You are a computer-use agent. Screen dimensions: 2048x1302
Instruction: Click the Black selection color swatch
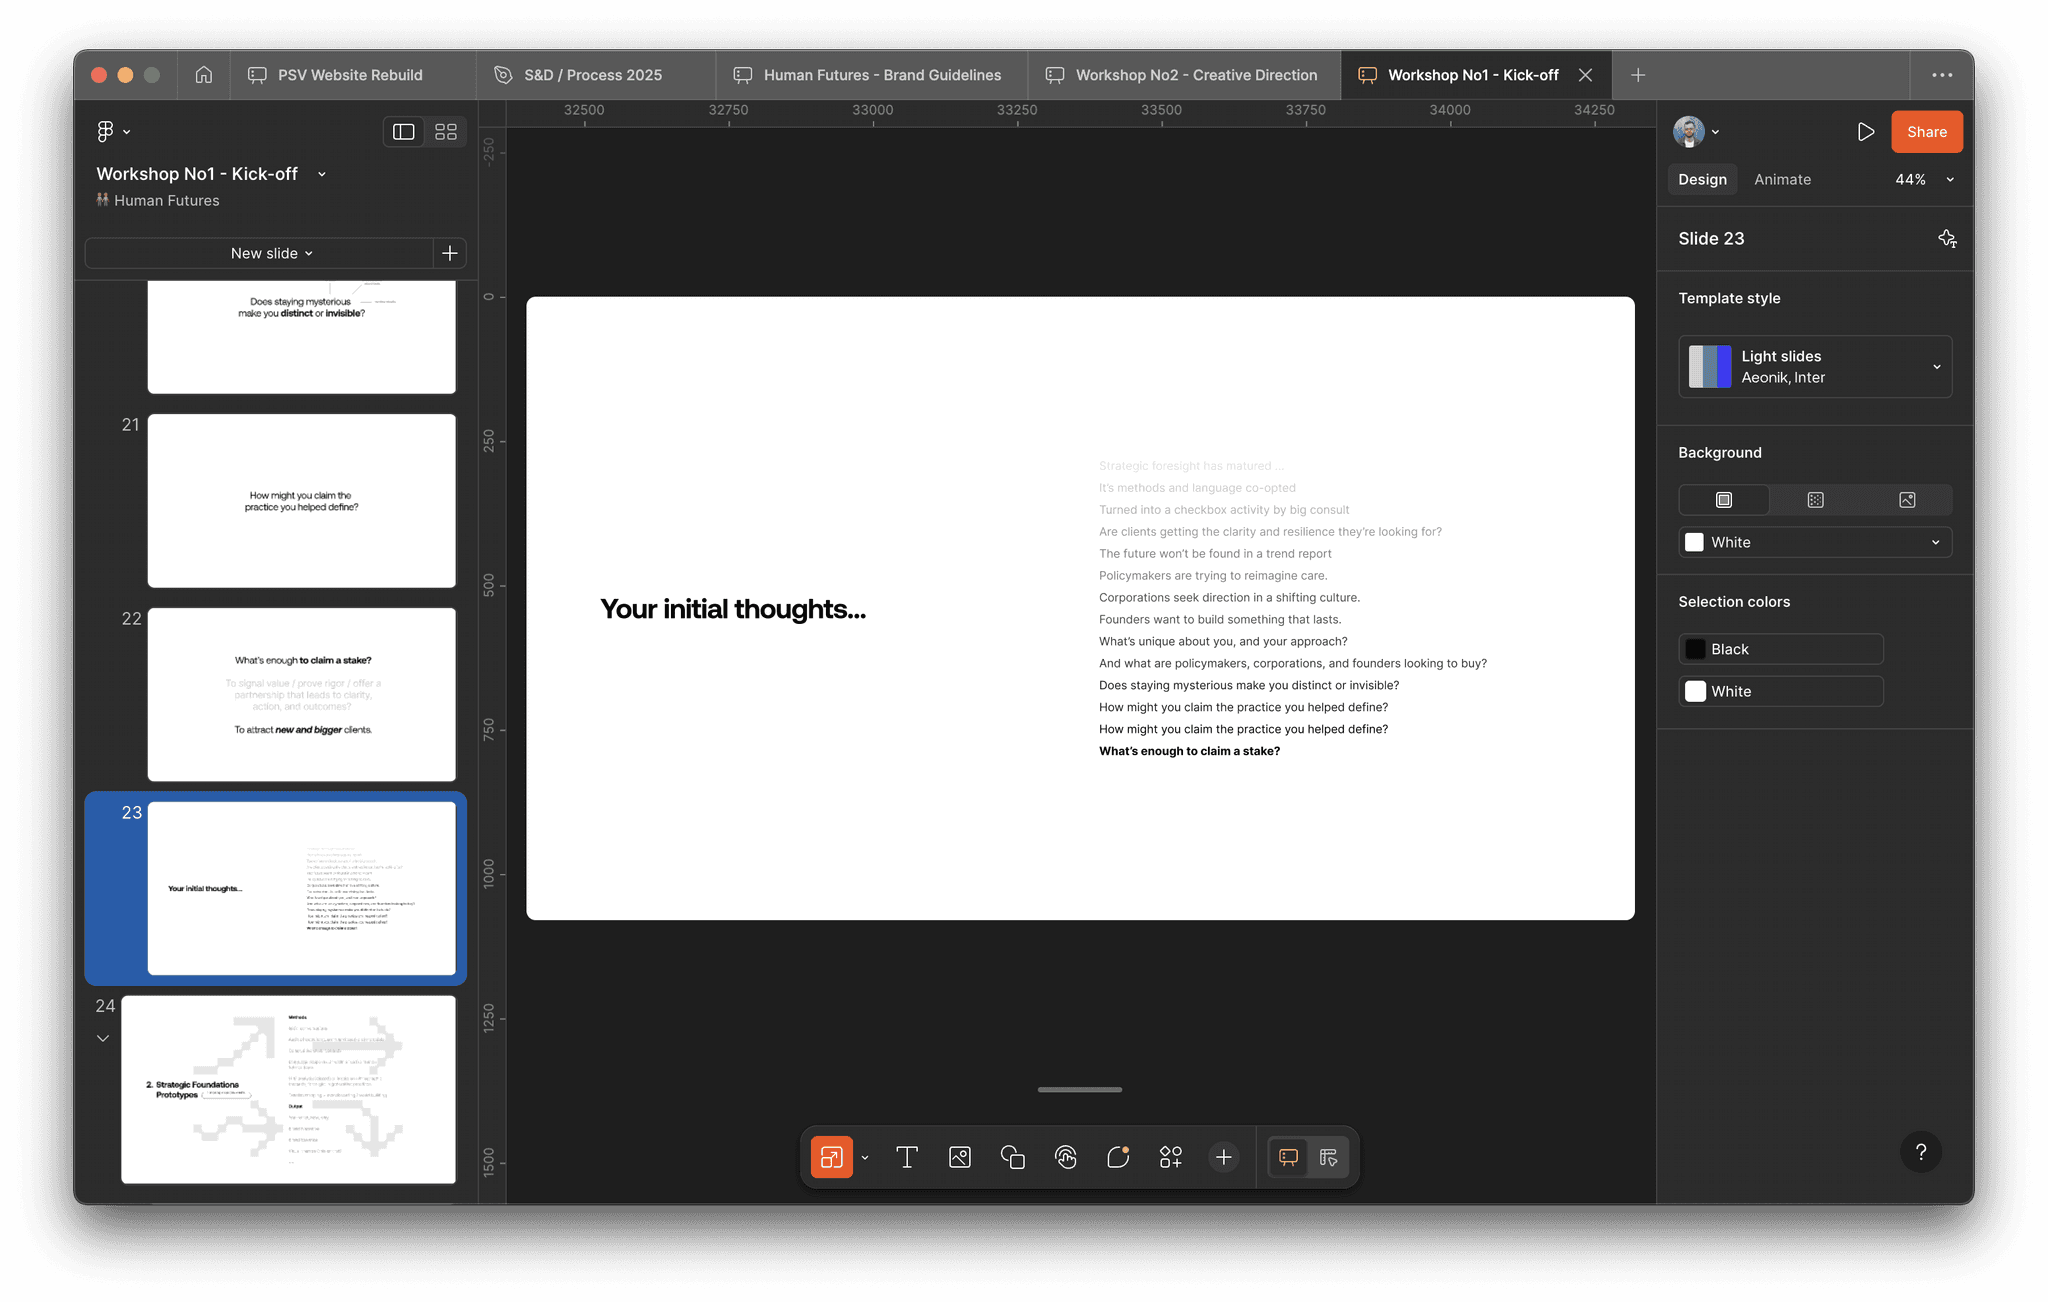pyautogui.click(x=1696, y=649)
